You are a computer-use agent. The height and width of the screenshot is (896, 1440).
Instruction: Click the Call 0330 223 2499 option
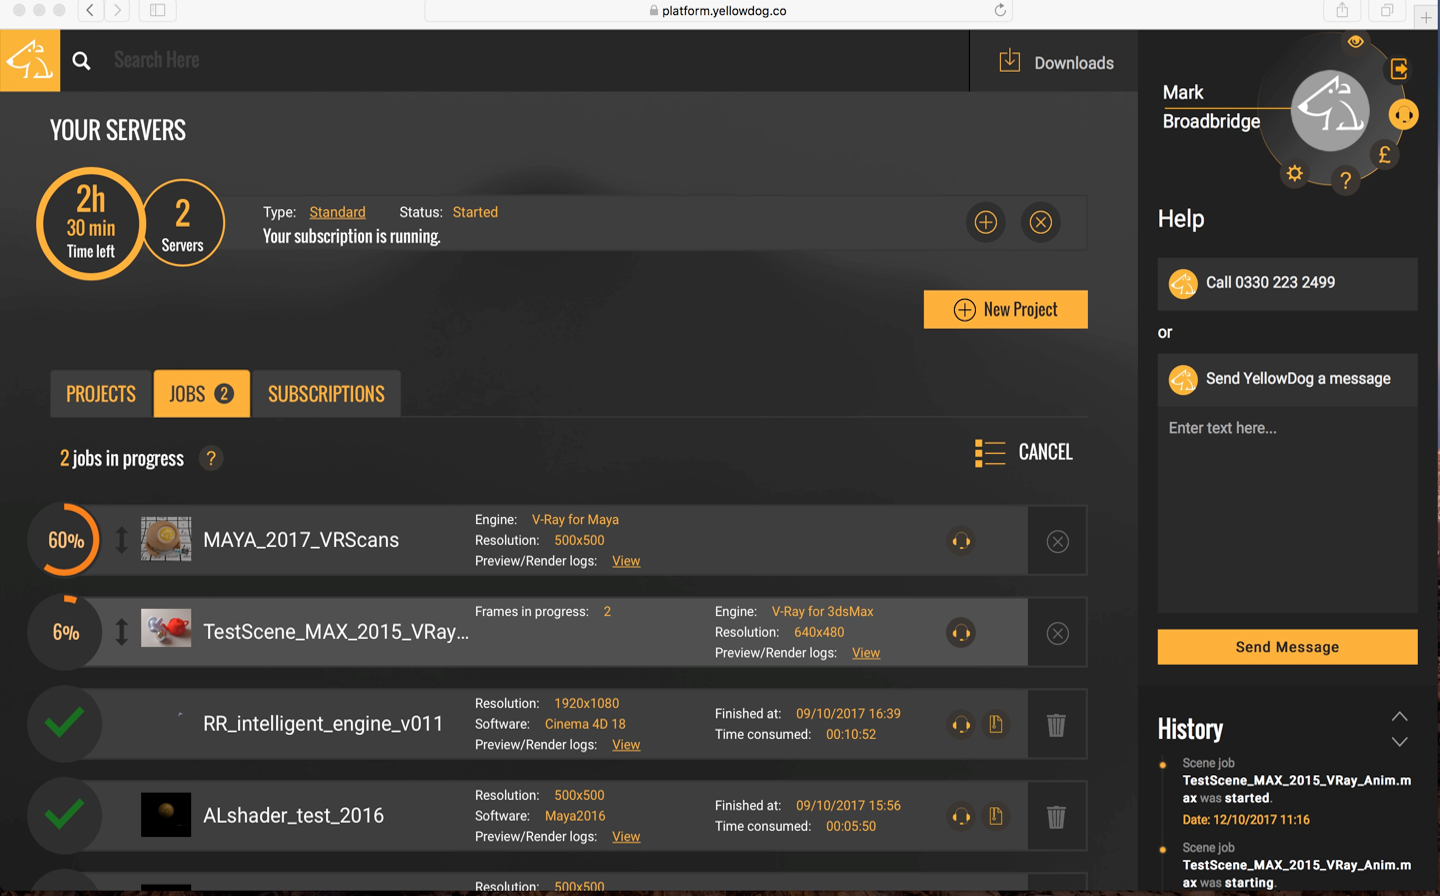(1287, 283)
